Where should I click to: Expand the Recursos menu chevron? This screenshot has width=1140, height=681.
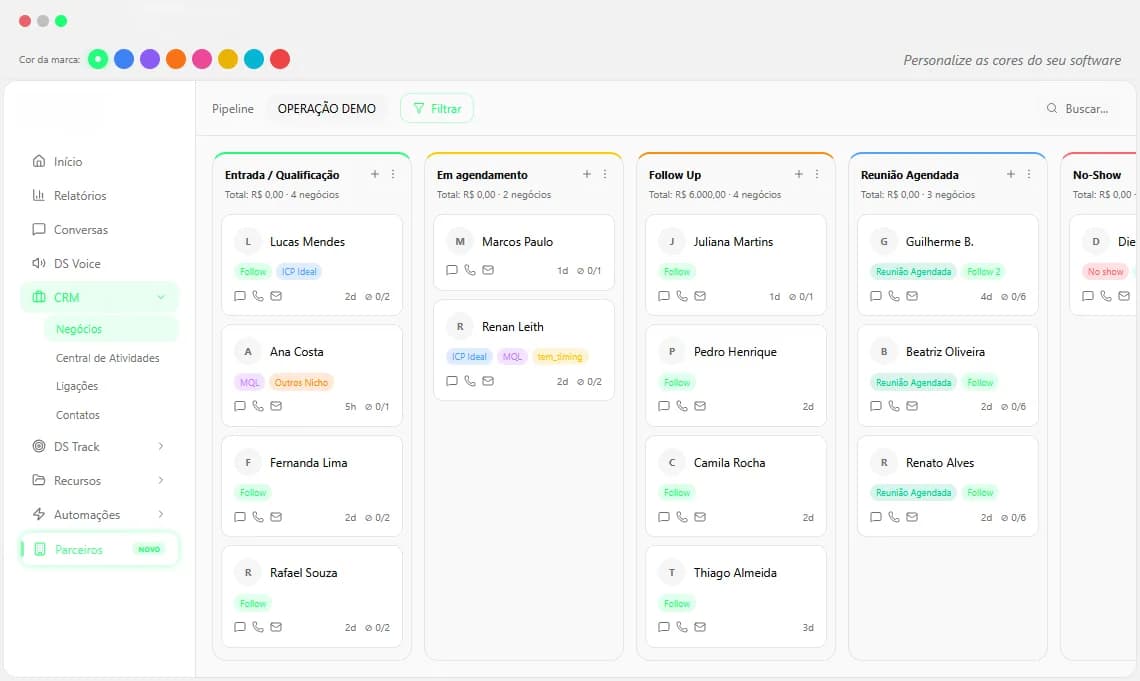tap(161, 480)
